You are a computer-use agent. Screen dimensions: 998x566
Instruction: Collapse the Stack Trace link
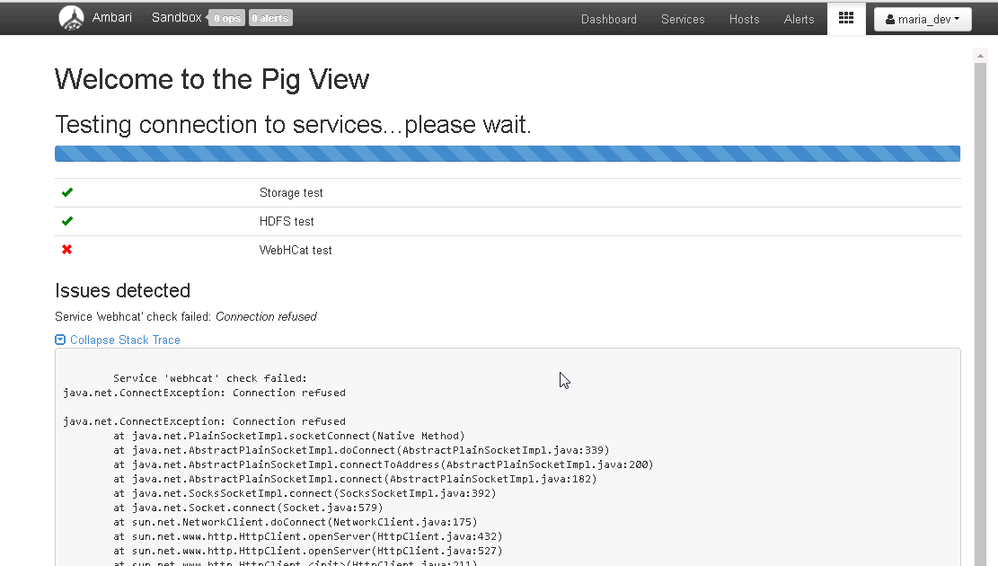125,340
